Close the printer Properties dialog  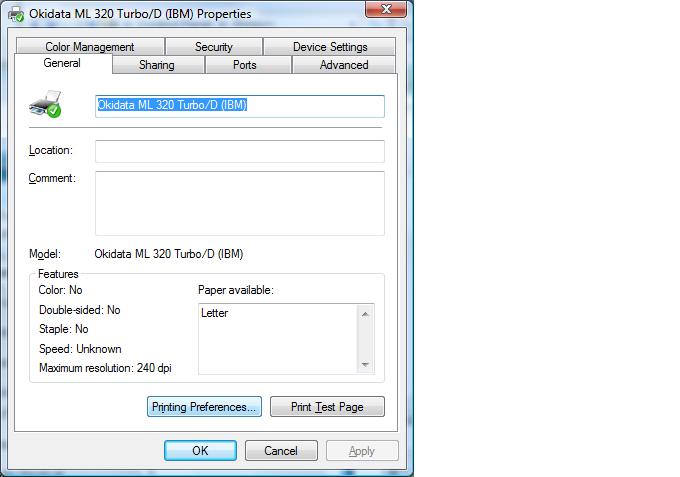[386, 10]
